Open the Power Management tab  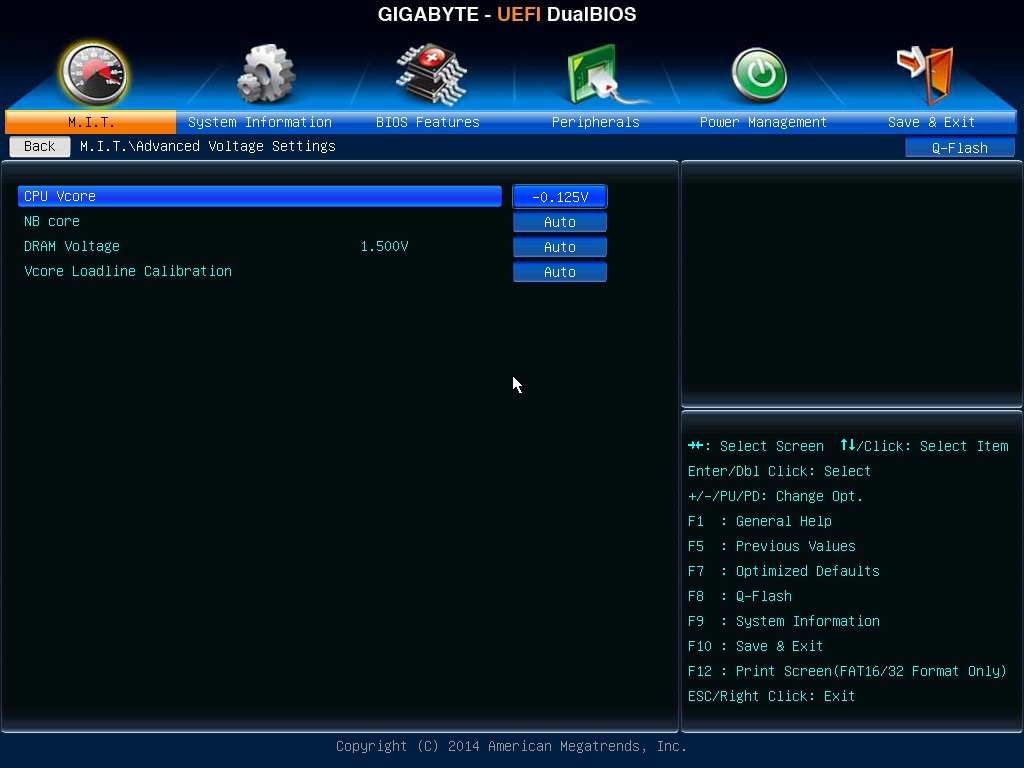[x=763, y=122]
